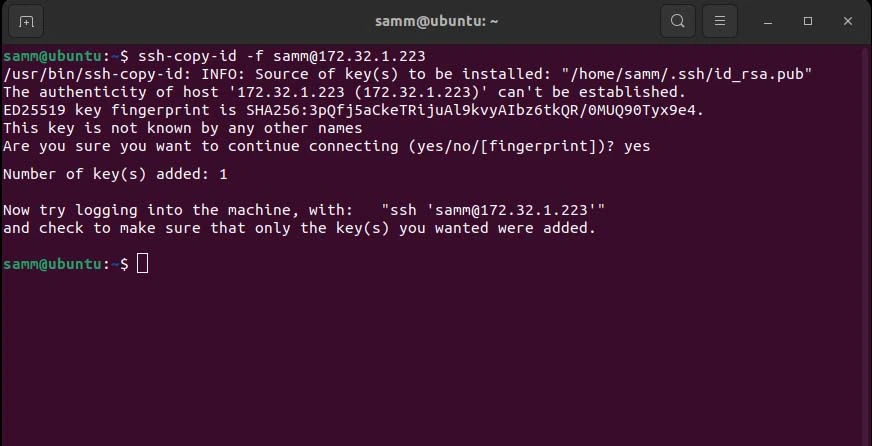
Task: Click the suggested ssh 'samm@172.32.1.223' command
Action: click(493, 210)
